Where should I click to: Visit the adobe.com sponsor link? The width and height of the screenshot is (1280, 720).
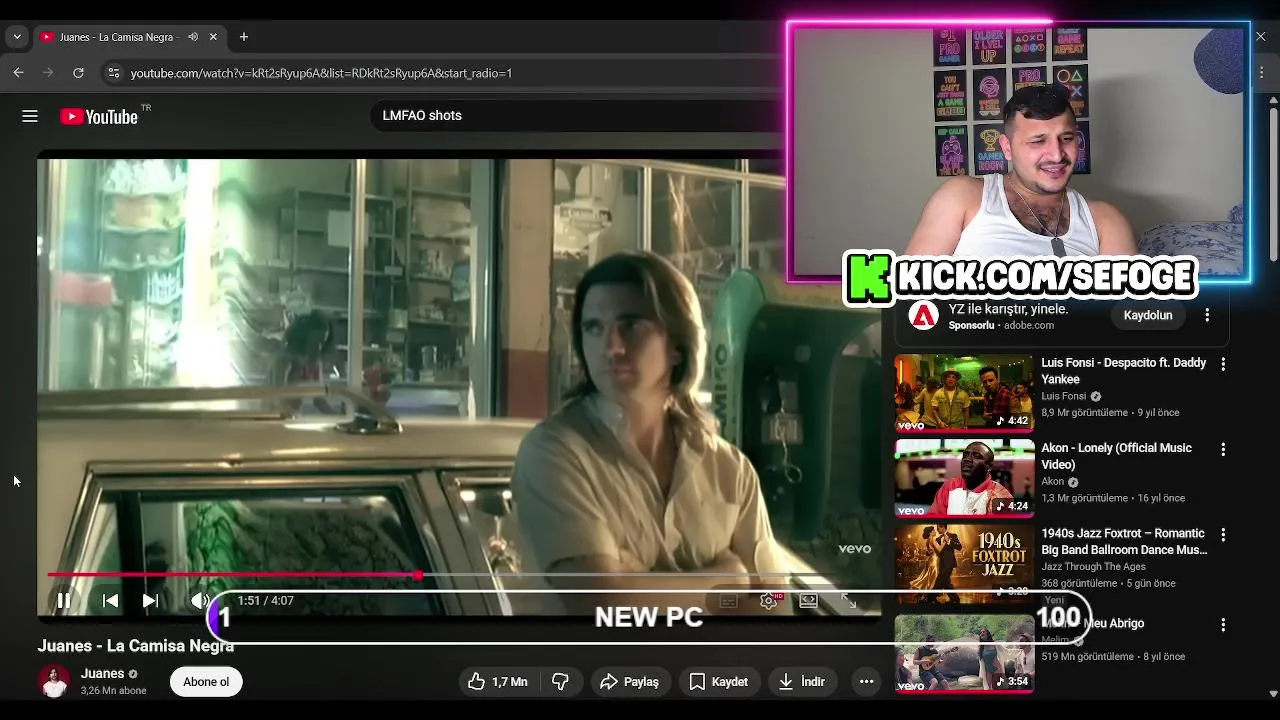point(1028,325)
